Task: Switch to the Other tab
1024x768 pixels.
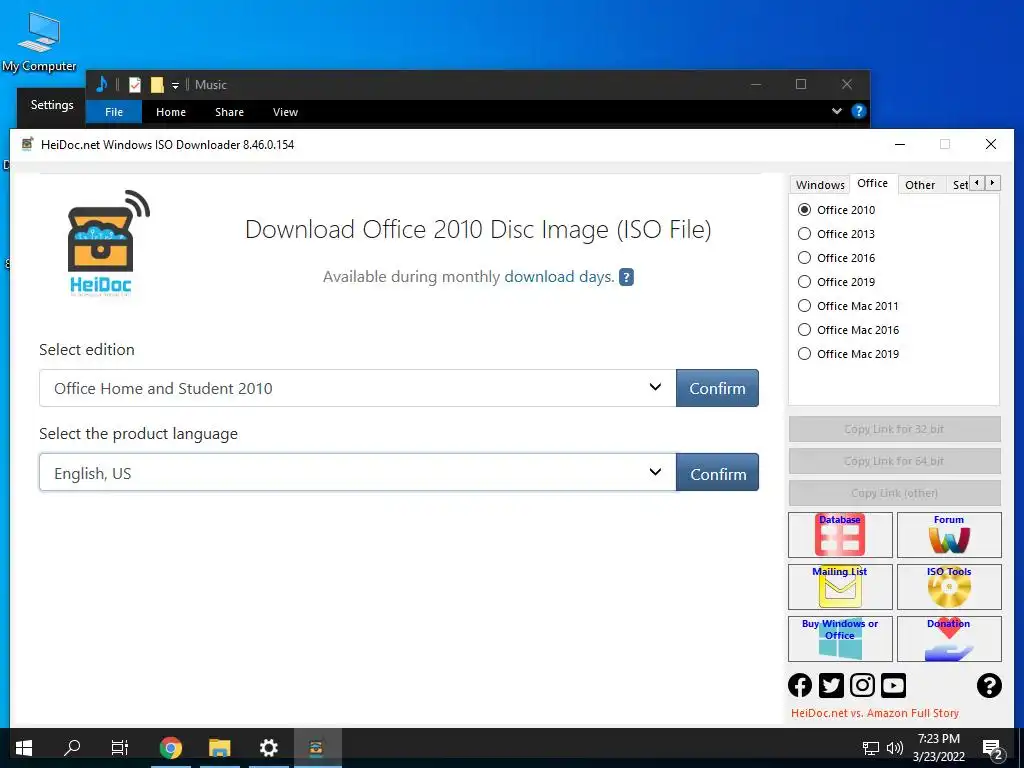Action: [920, 185]
